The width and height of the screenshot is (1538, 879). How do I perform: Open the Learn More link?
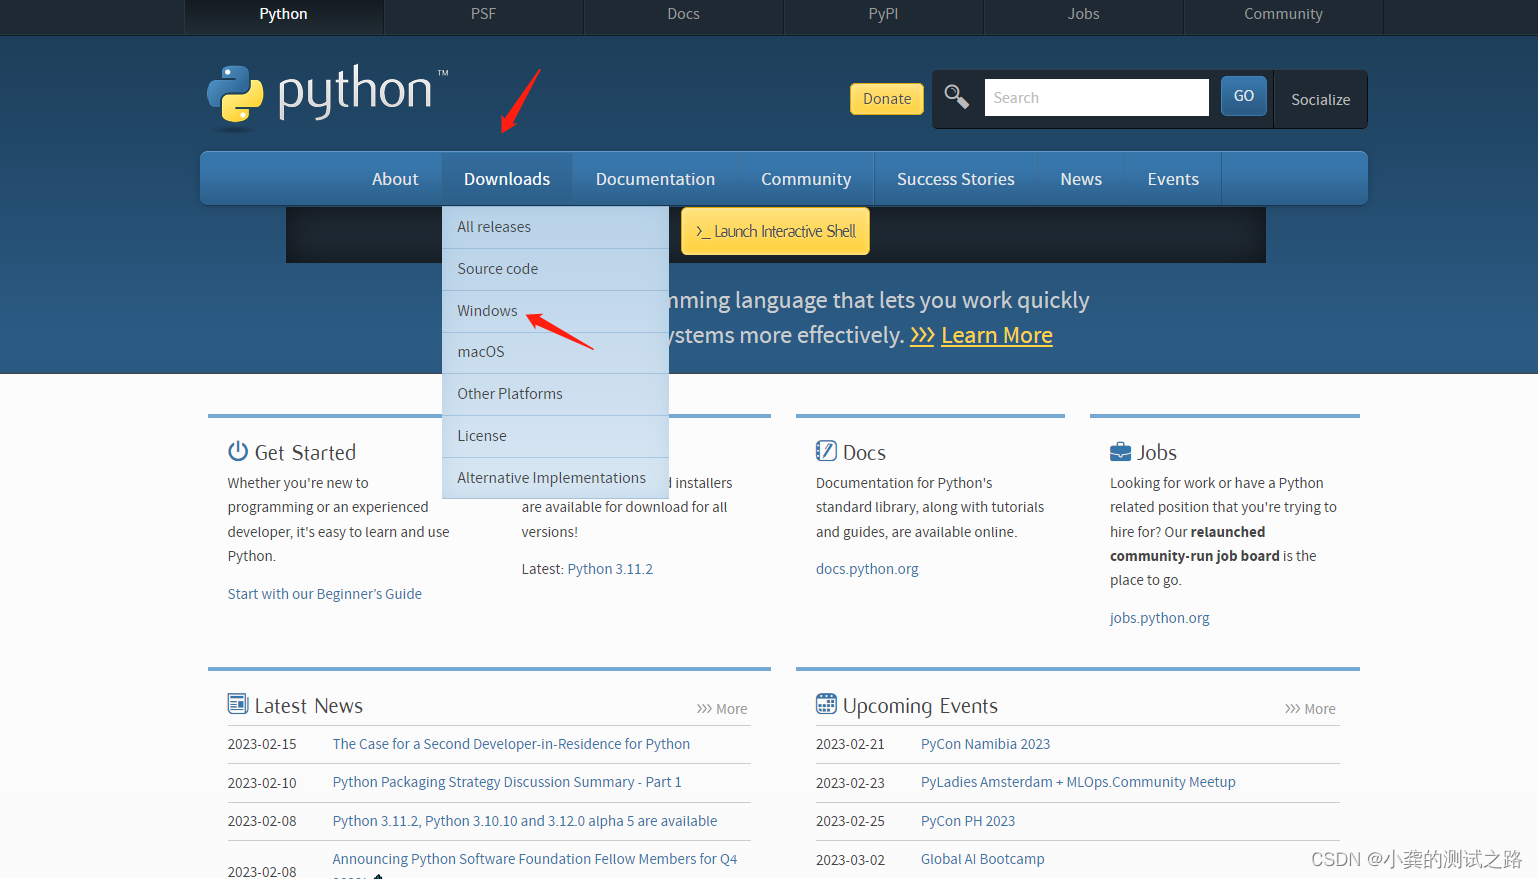click(996, 335)
